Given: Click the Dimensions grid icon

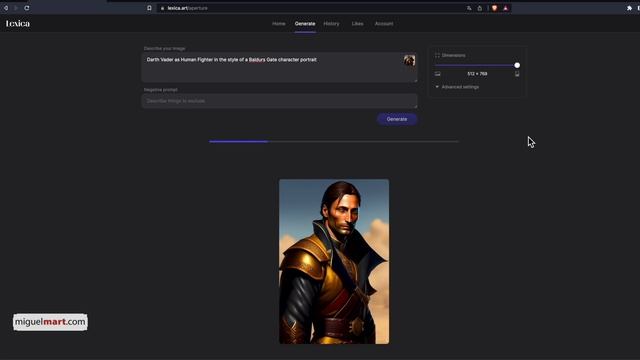Looking at the screenshot, I should tap(437, 56).
